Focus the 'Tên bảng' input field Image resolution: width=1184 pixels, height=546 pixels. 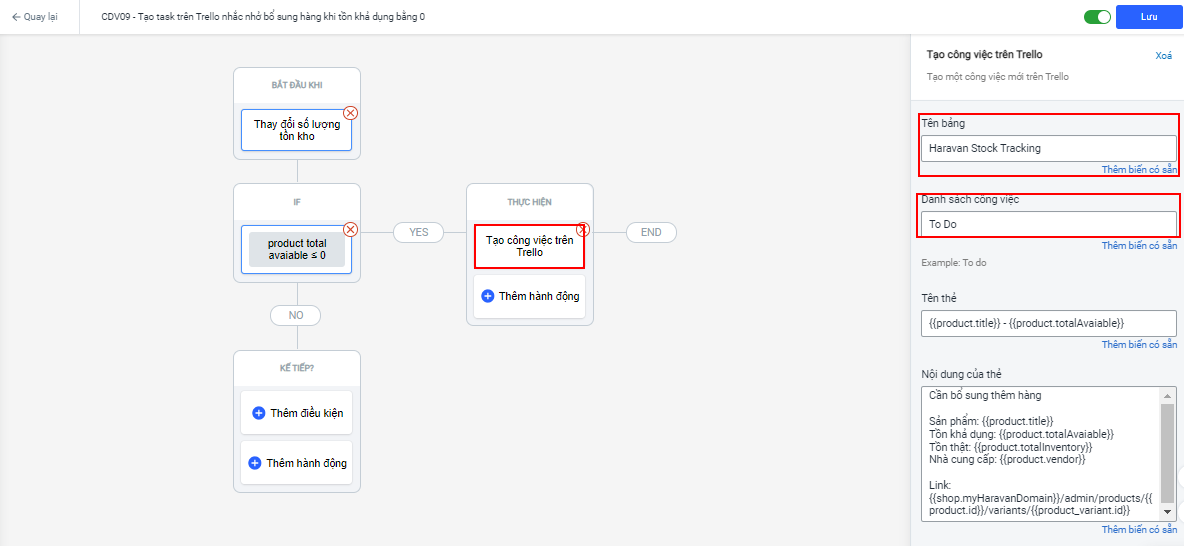pos(1048,148)
